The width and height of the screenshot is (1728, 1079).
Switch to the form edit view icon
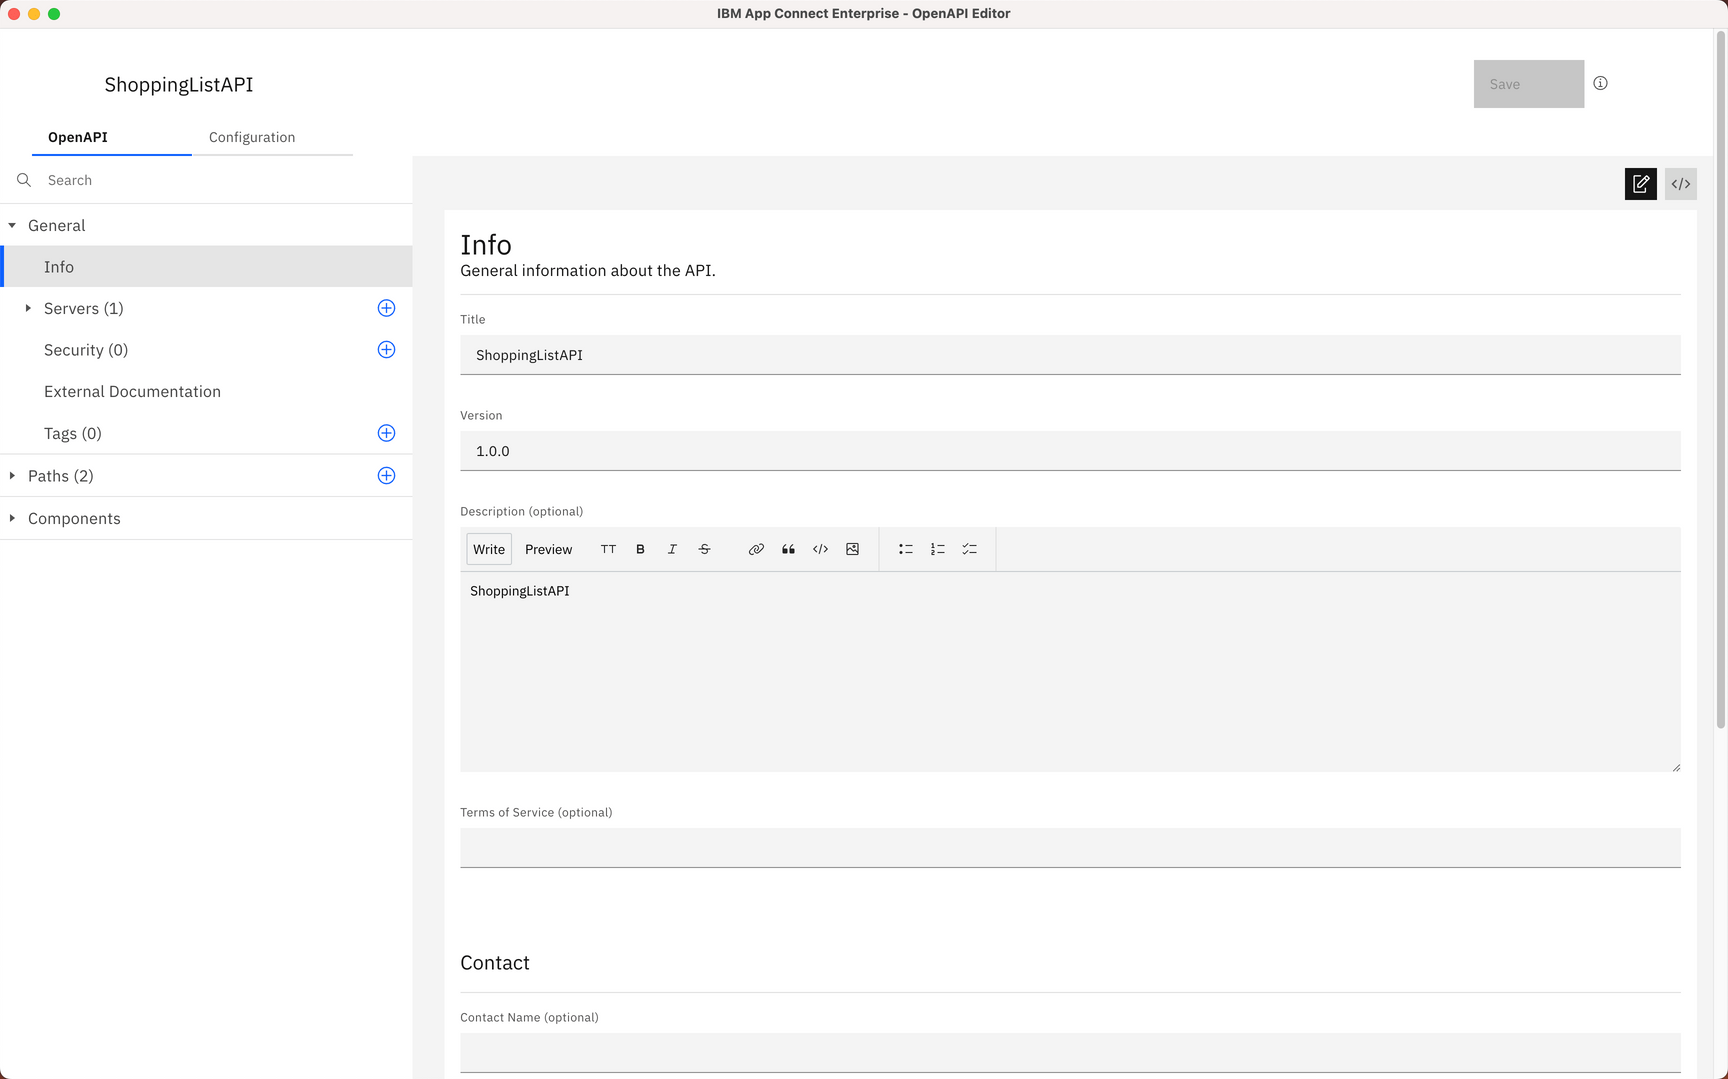click(1640, 184)
